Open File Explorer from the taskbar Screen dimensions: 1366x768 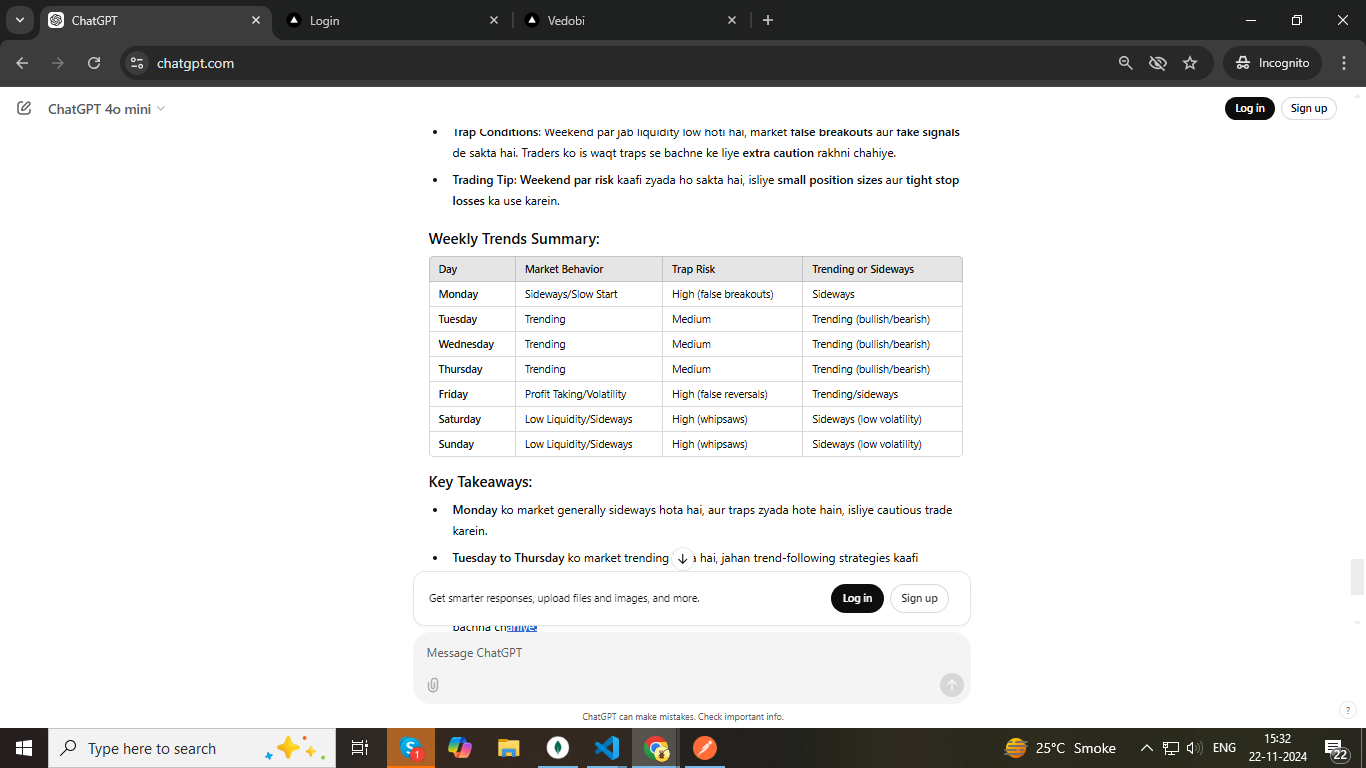[x=509, y=748]
